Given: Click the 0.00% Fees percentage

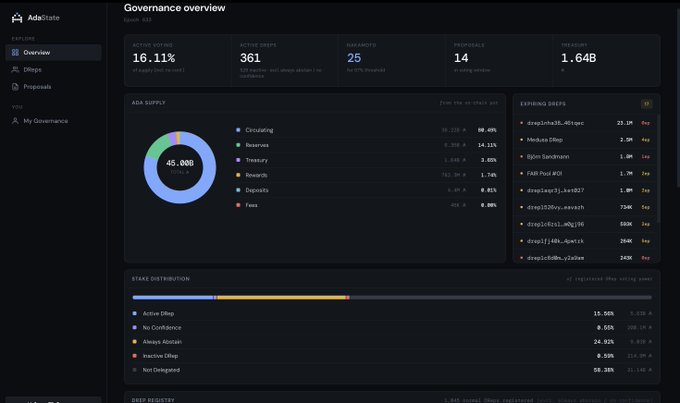Looking at the screenshot, I should point(488,205).
